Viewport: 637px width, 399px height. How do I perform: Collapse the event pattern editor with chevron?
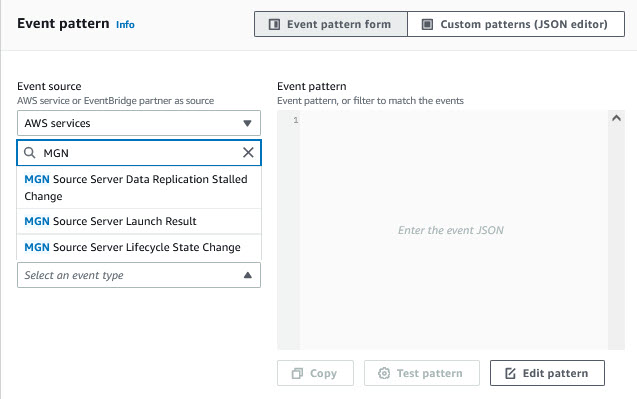pyautogui.click(x=616, y=118)
